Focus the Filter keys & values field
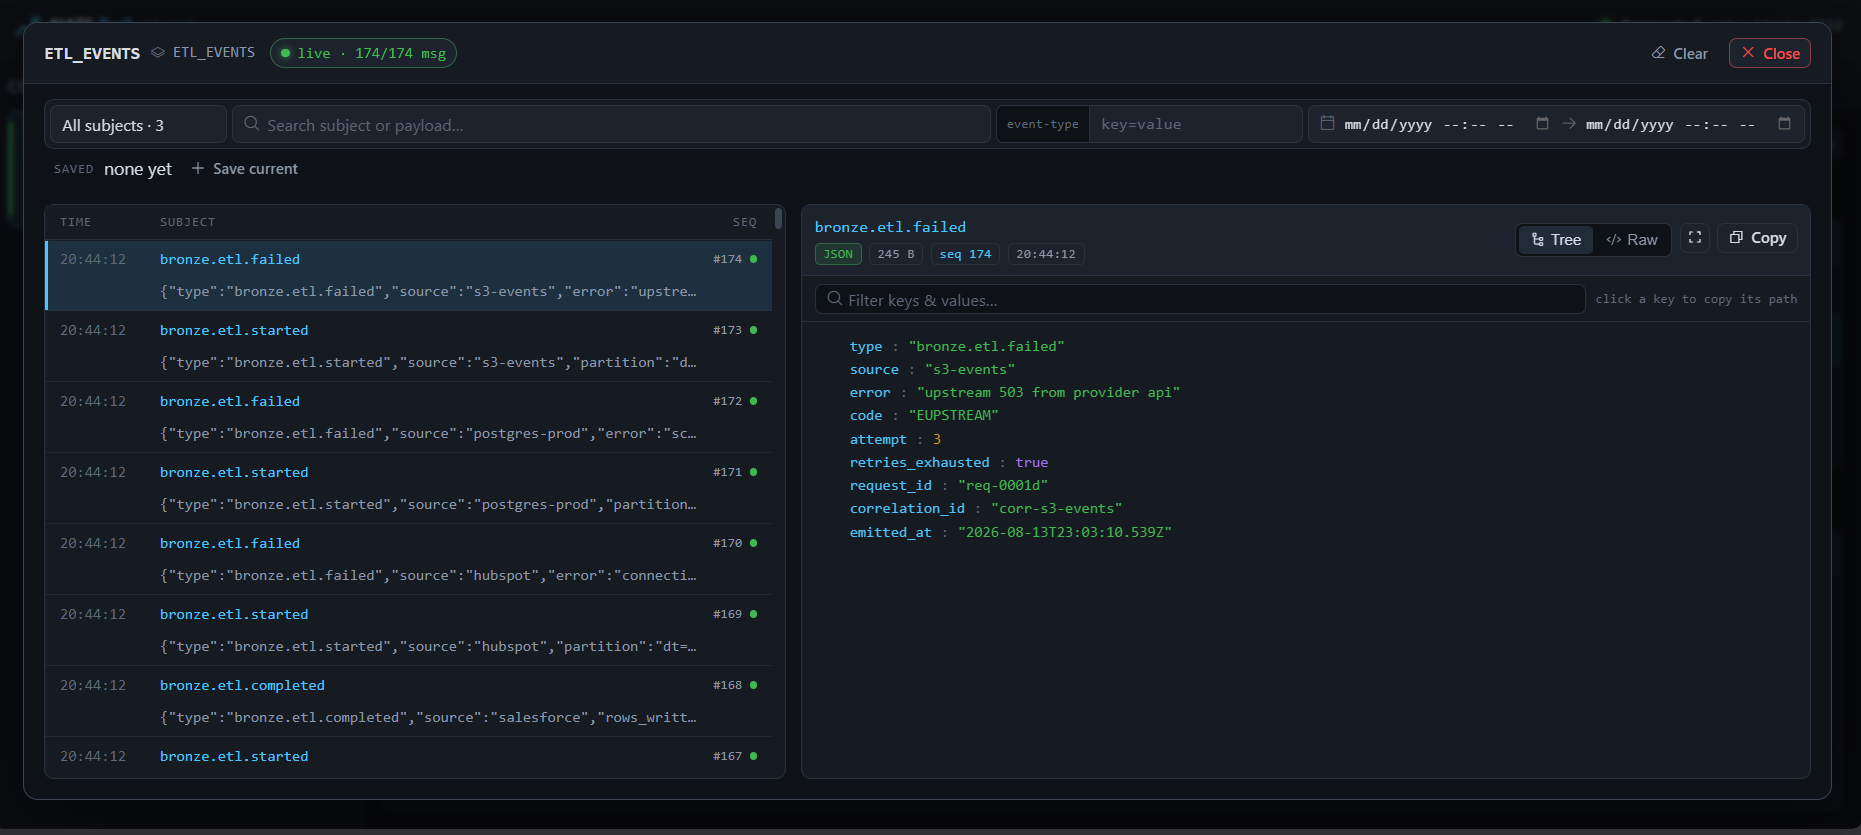 1200,300
